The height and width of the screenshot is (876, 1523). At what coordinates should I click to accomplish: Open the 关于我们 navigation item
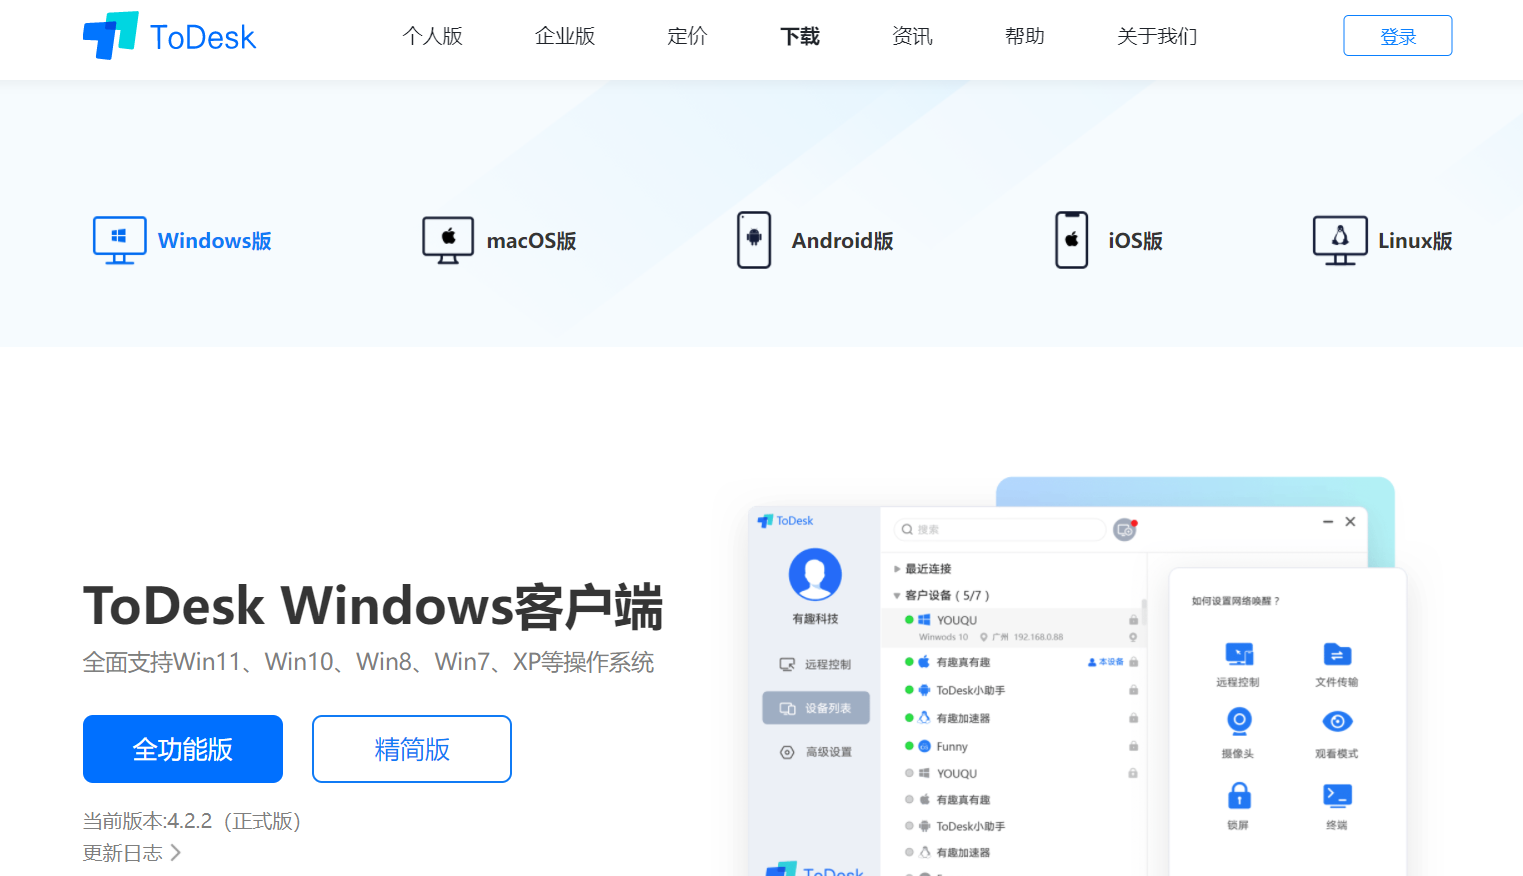(x=1157, y=36)
